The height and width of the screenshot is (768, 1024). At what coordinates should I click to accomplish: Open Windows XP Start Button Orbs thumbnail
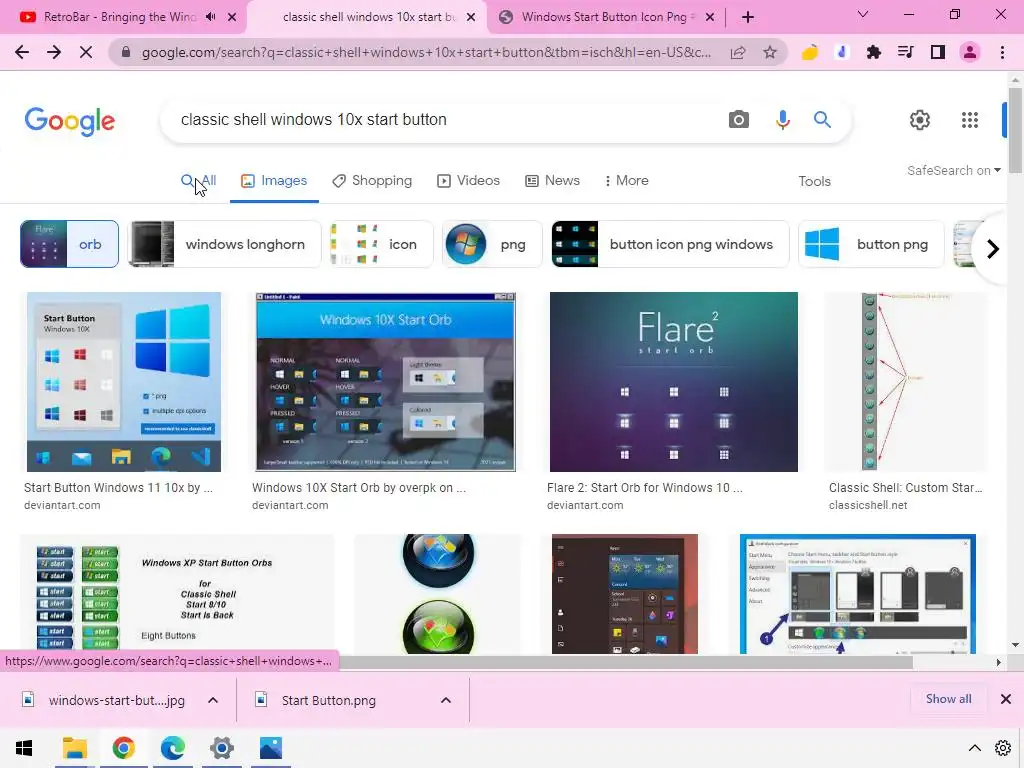tap(176, 594)
